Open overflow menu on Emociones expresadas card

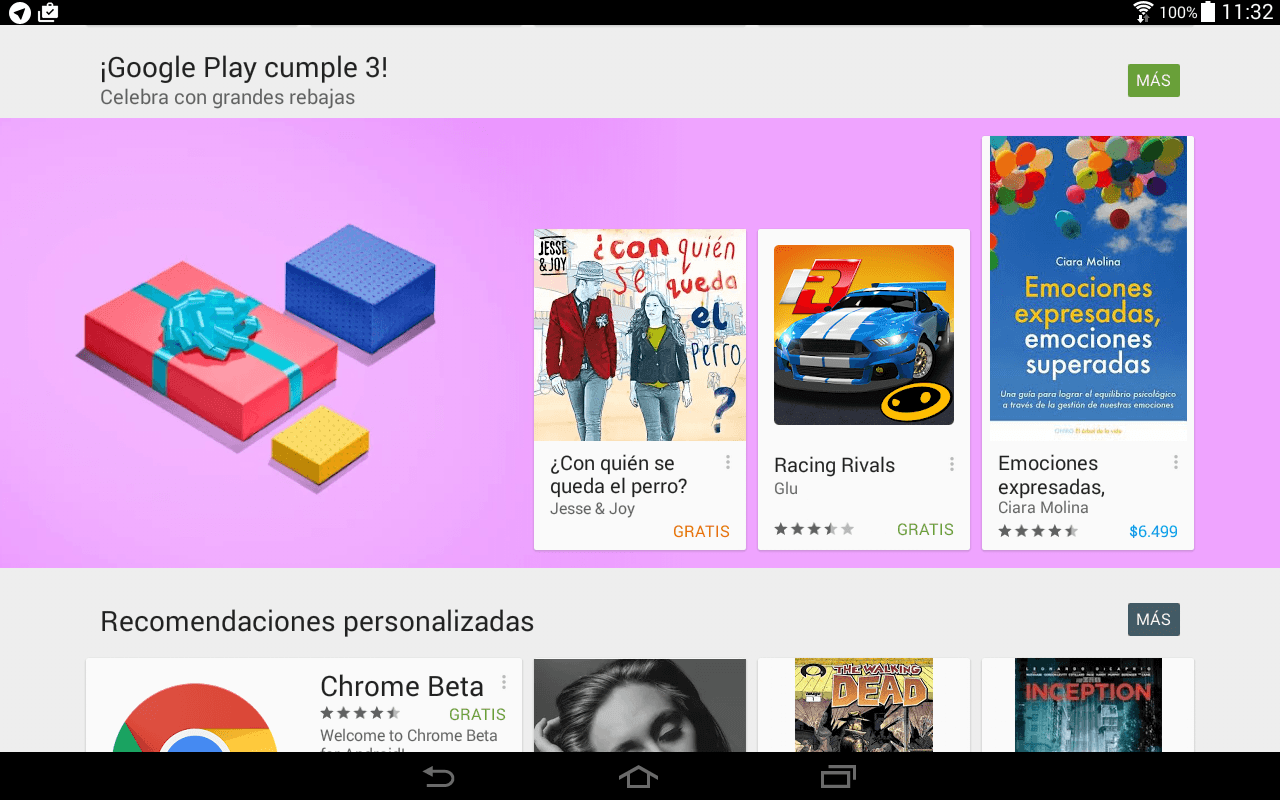click(x=1176, y=462)
